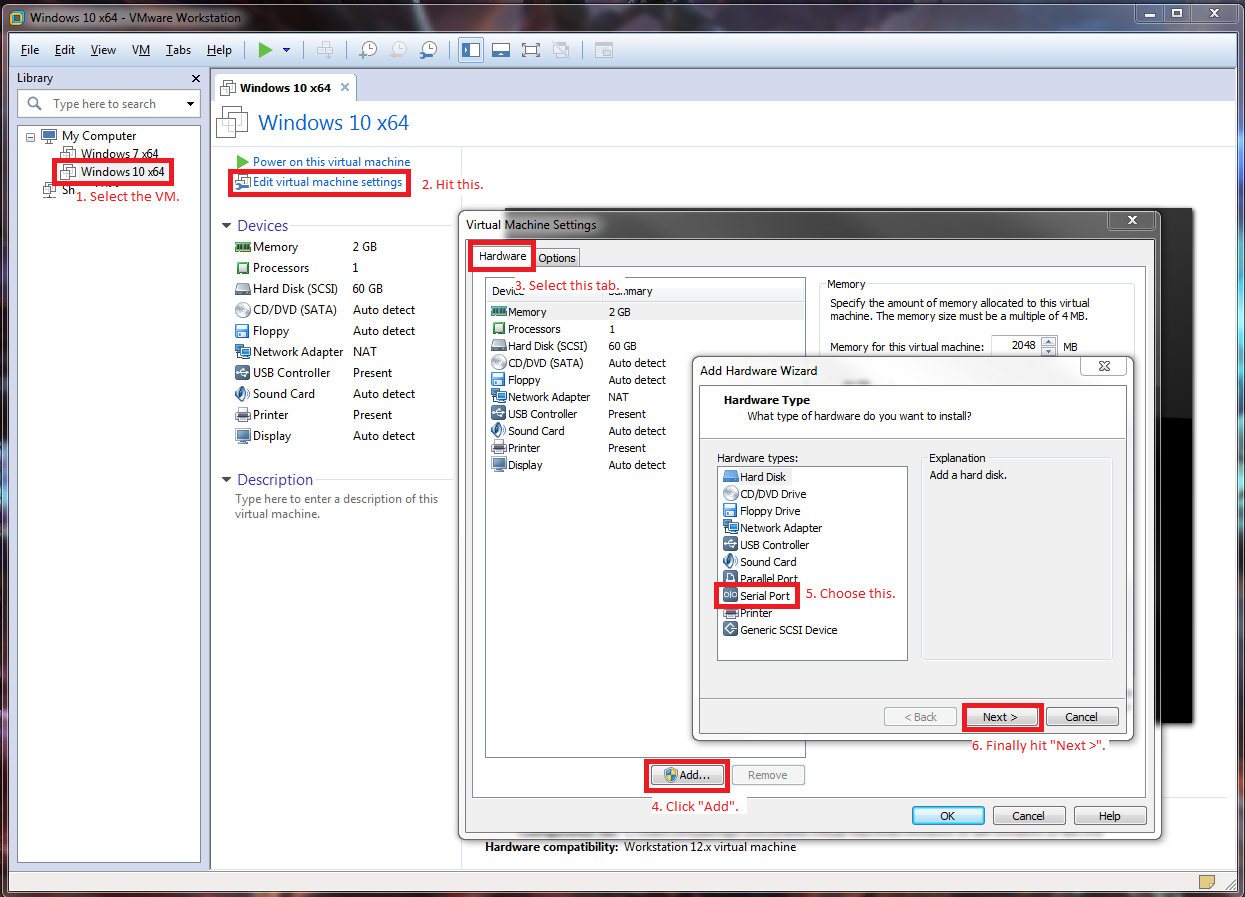Image resolution: width=1245 pixels, height=897 pixels.
Task: Click the memory size input field showing 2048
Action: (1015, 346)
